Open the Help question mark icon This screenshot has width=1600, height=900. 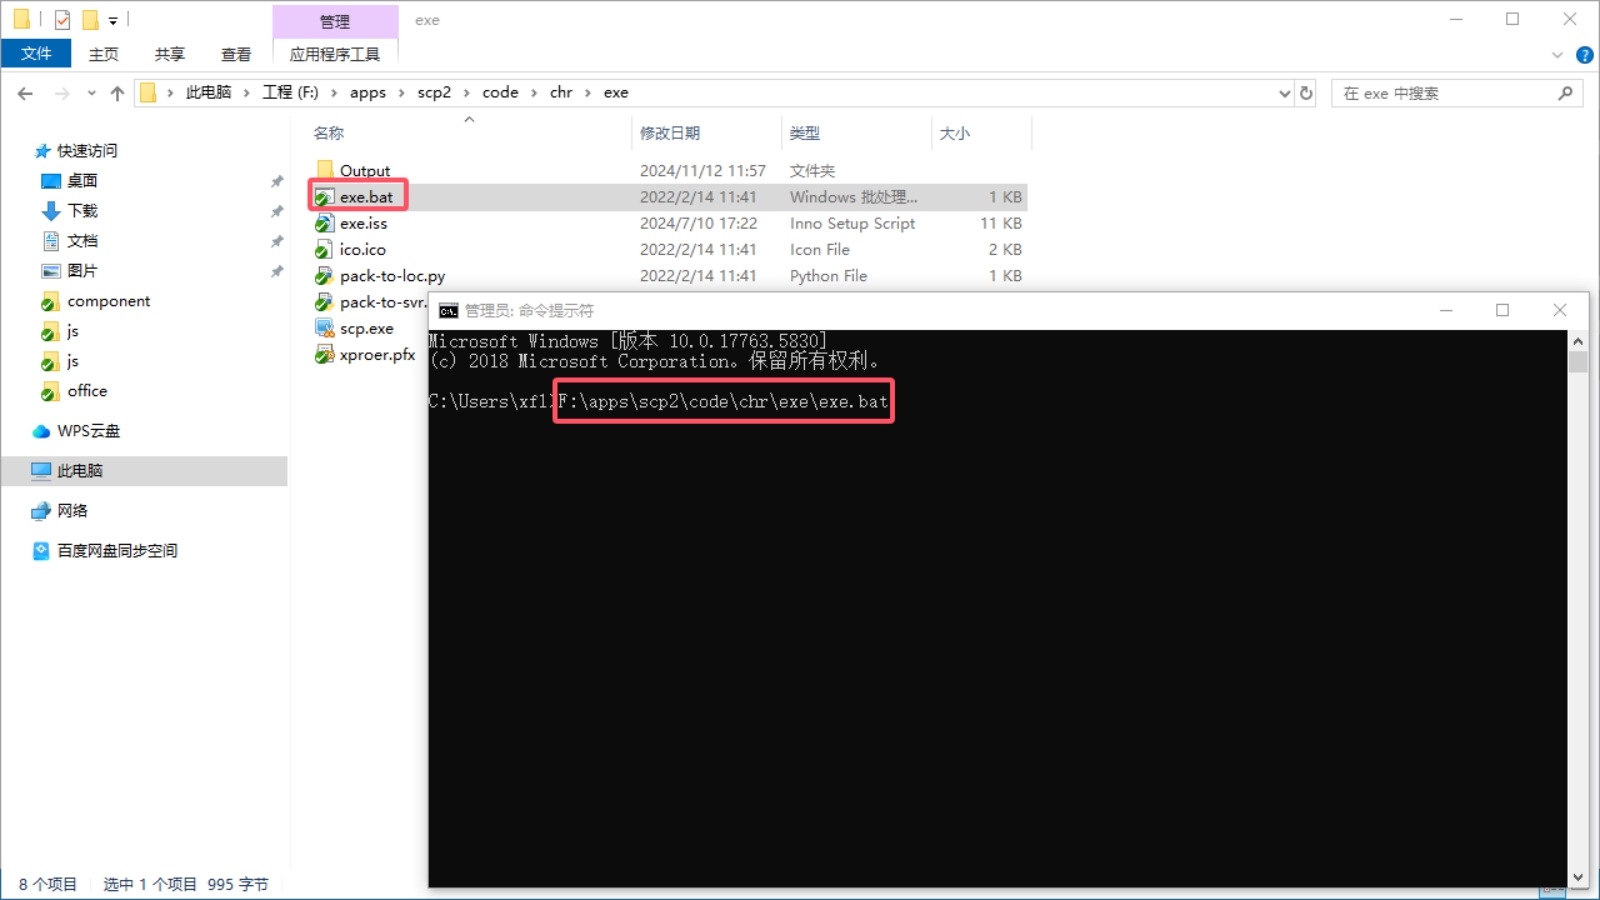[x=1584, y=55]
